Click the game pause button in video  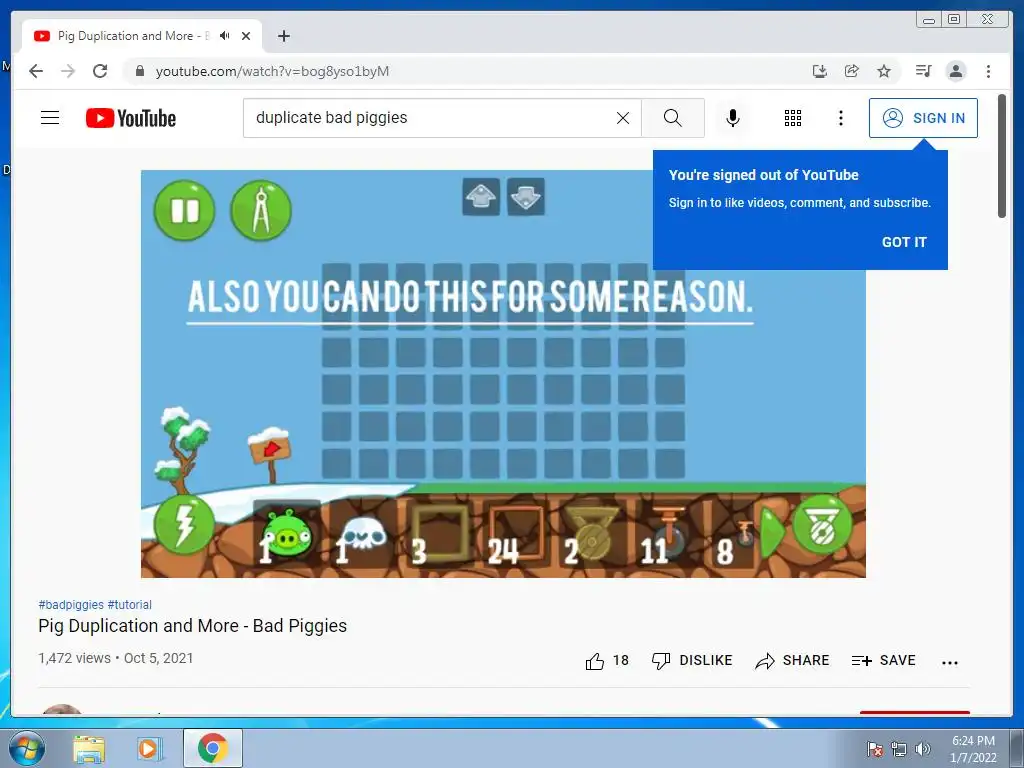point(184,210)
